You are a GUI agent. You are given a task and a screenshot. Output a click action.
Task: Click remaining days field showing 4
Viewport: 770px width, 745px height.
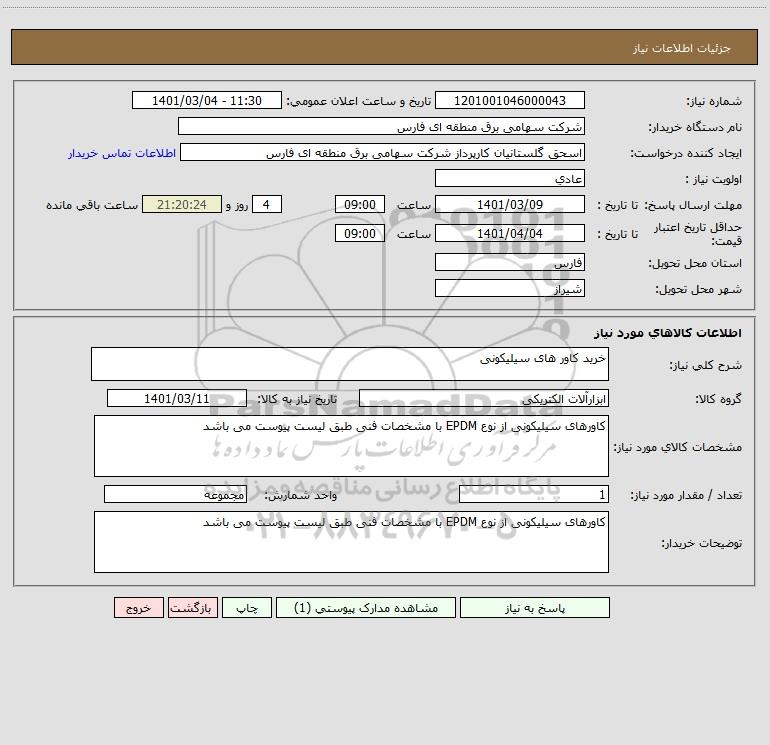pyautogui.click(x=267, y=204)
